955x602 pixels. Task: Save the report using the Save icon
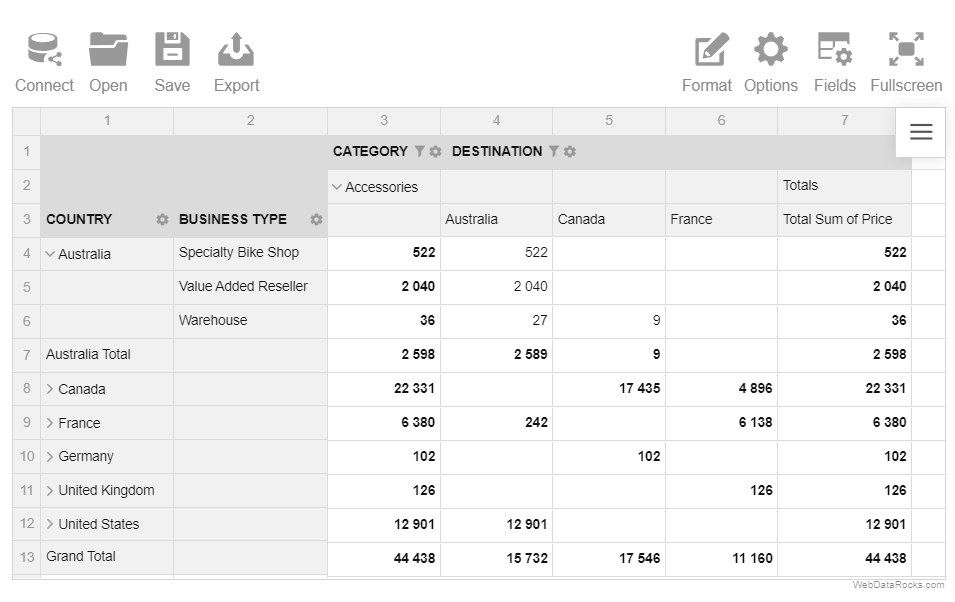172,49
